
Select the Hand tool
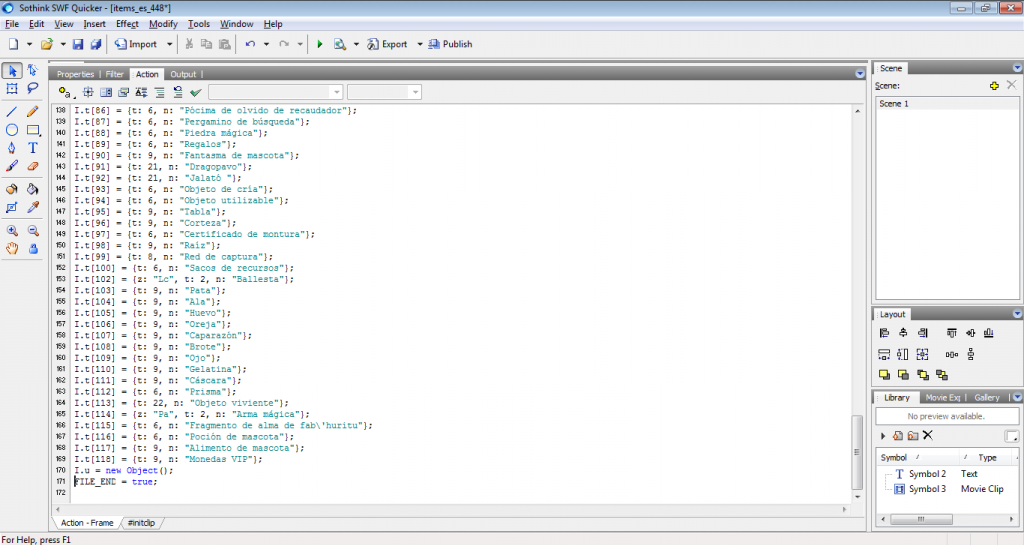click(x=12, y=249)
